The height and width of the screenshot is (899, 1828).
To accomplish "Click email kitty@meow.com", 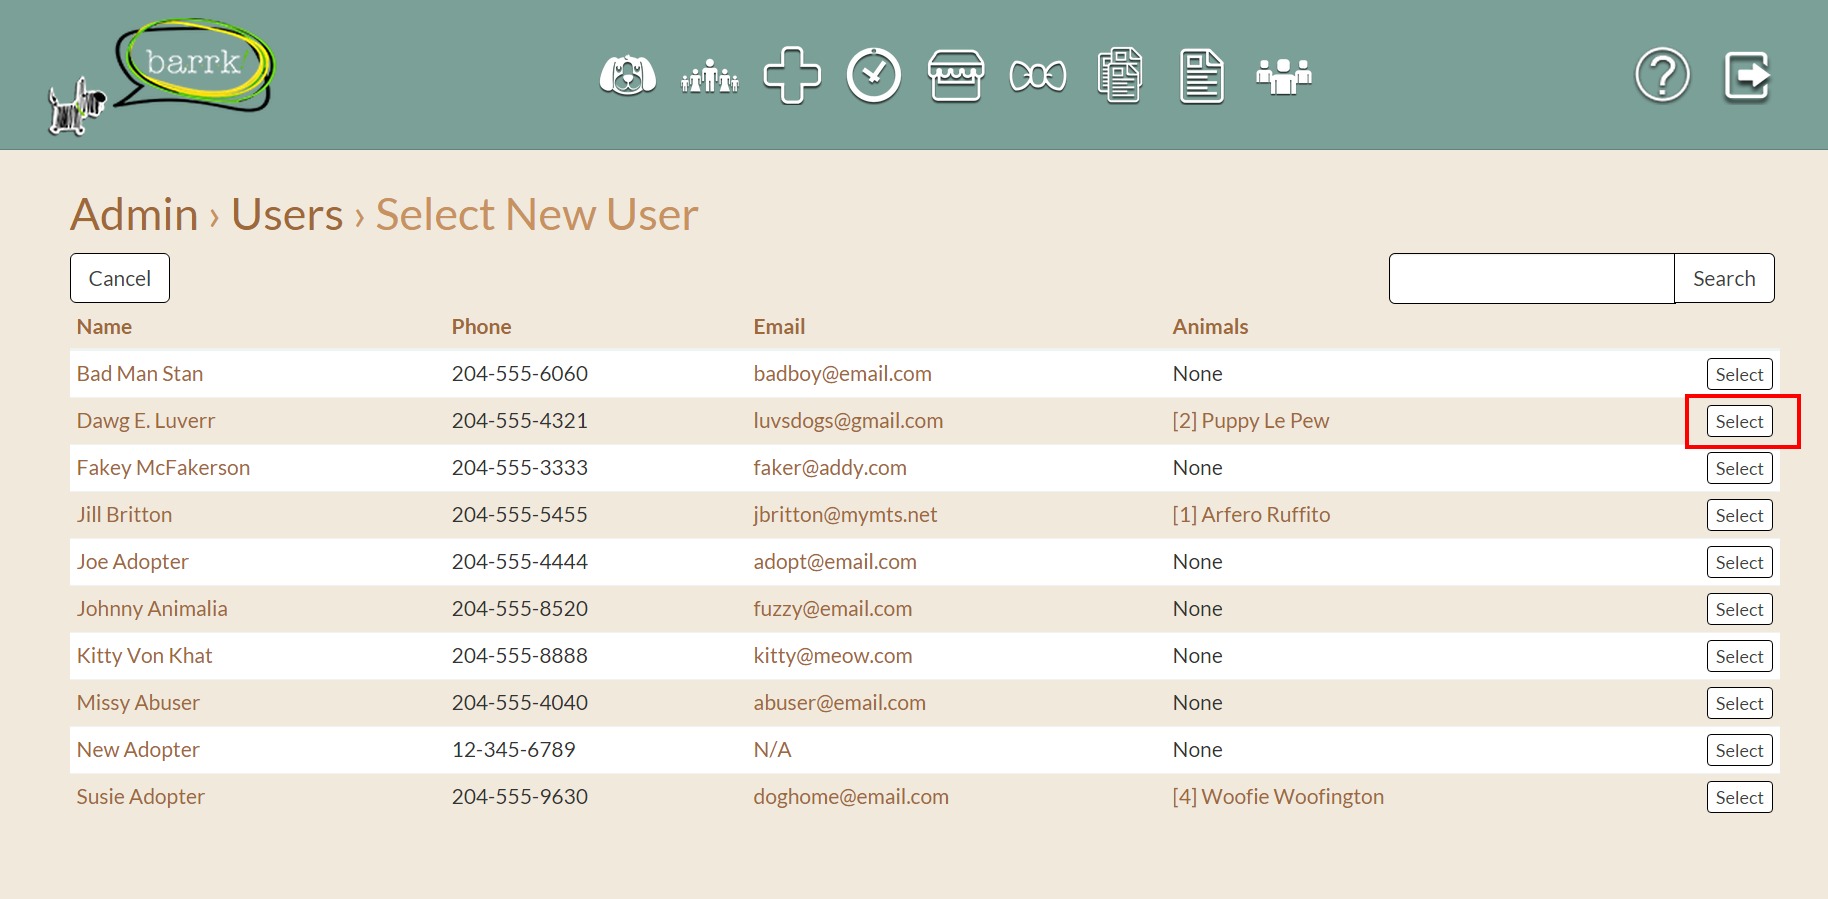I will pos(833,656).
